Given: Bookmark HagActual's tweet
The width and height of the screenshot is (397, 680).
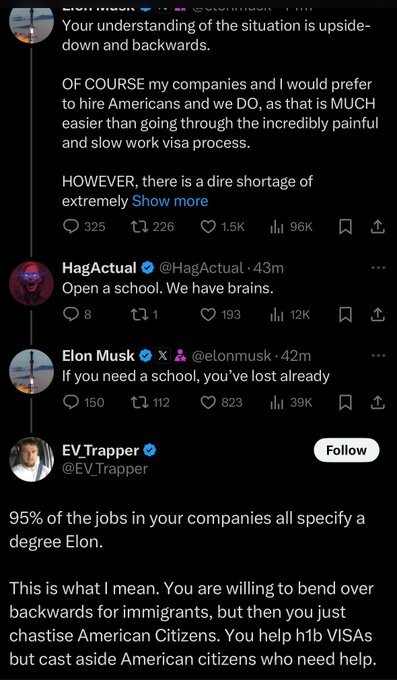Looking at the screenshot, I should 345,314.
